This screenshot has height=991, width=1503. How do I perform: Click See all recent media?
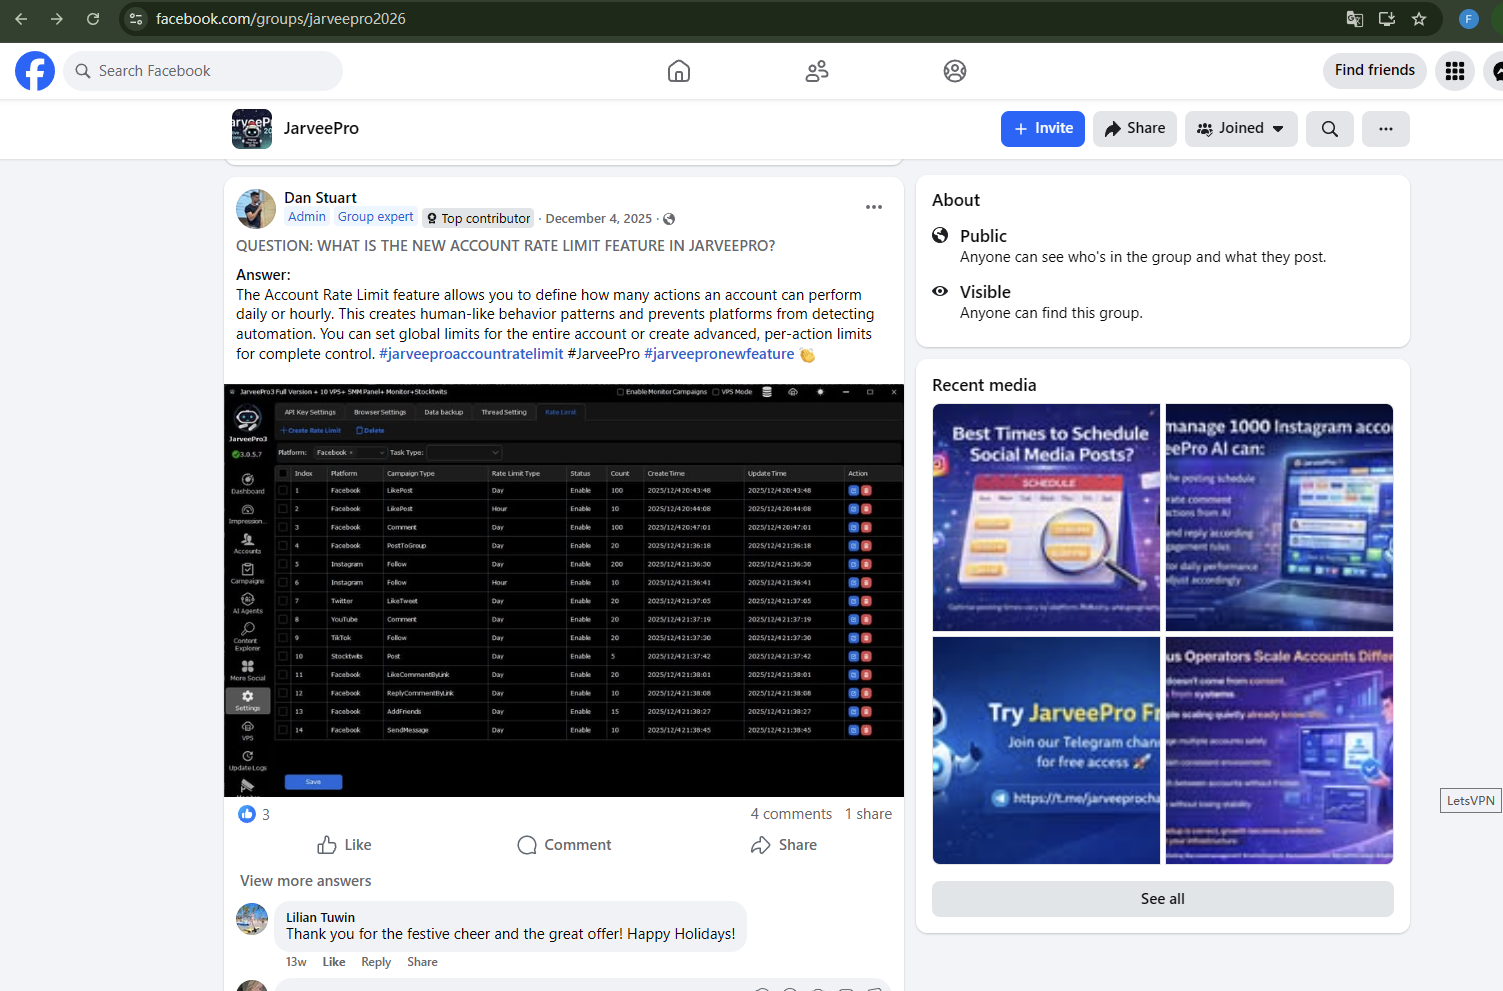click(1162, 899)
